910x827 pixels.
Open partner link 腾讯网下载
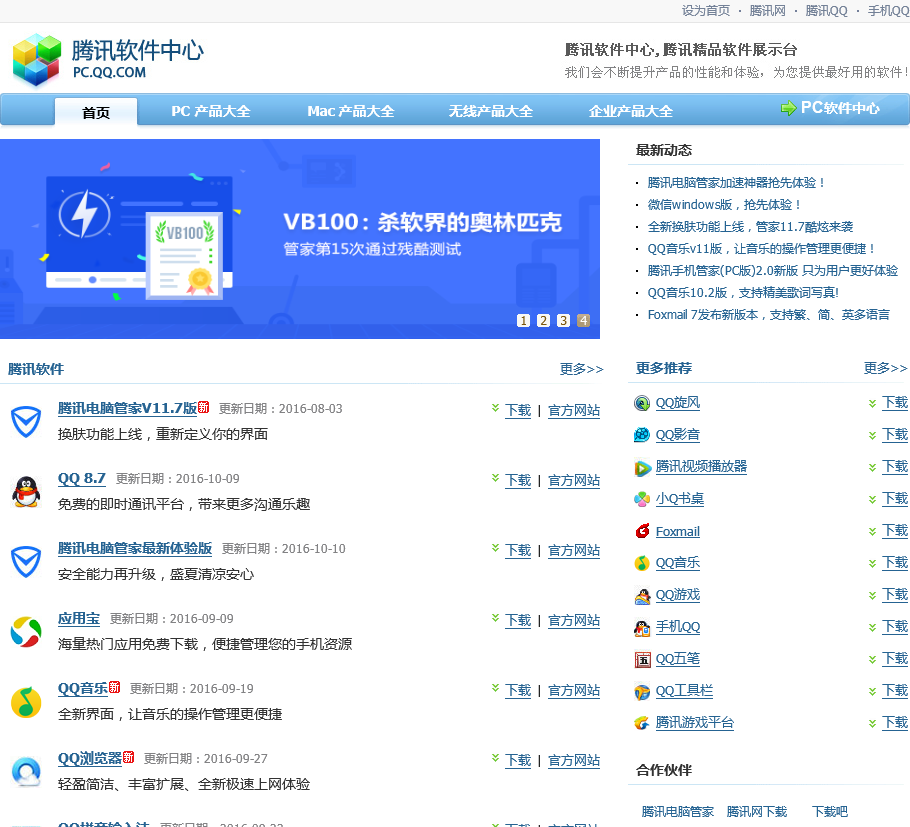pyautogui.click(x=757, y=811)
